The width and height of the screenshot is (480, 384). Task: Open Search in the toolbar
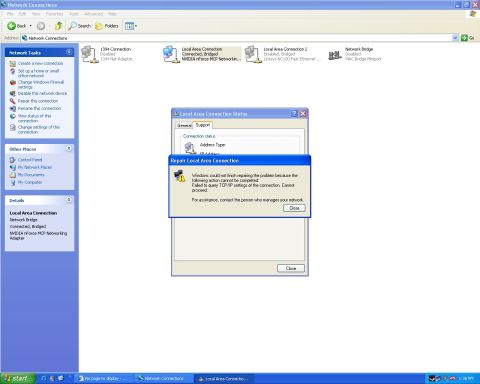79,26
